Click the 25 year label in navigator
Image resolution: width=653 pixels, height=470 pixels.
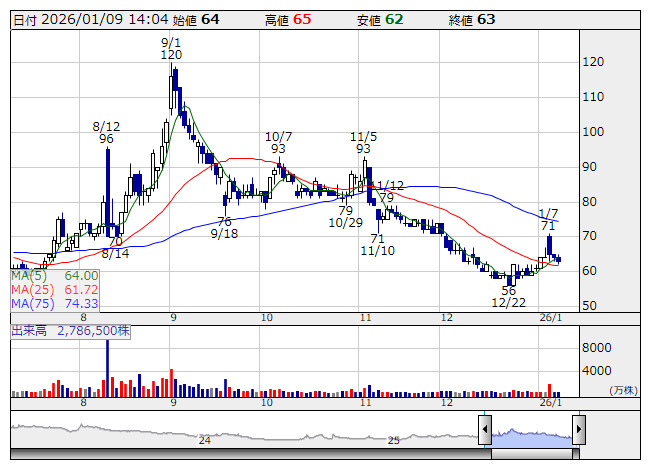(393, 440)
